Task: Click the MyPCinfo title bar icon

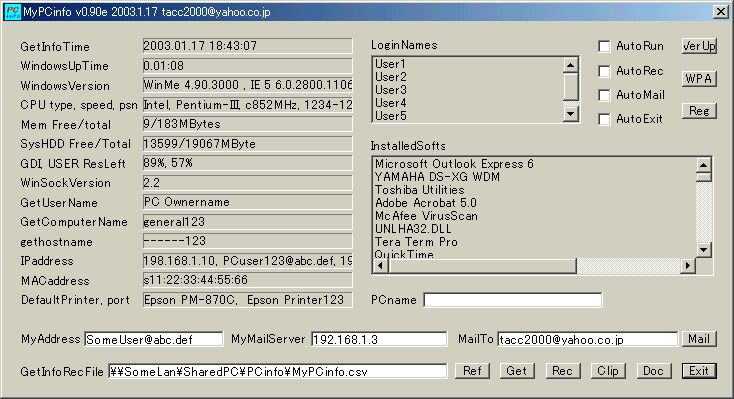Action: pos(13,12)
